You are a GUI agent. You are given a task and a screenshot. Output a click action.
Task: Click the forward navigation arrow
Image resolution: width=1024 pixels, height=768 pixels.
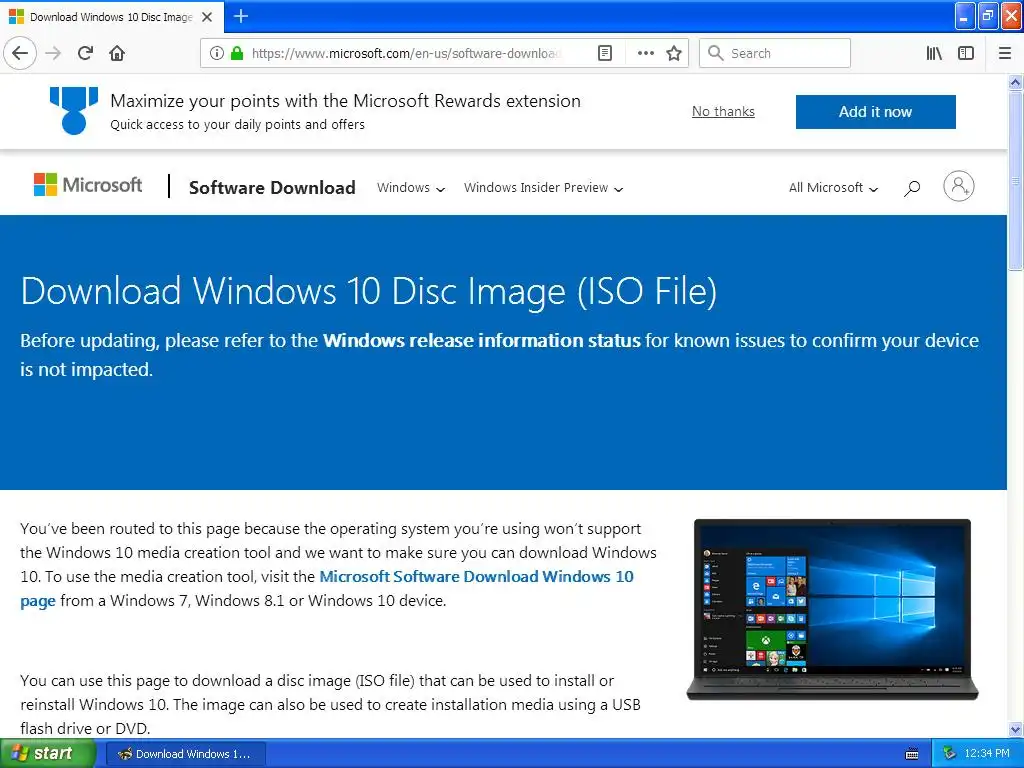[x=54, y=53]
